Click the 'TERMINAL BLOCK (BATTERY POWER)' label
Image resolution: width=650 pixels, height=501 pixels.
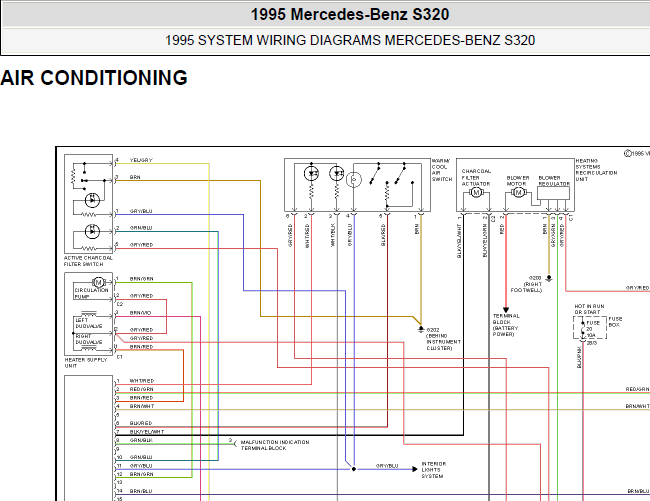(506, 325)
